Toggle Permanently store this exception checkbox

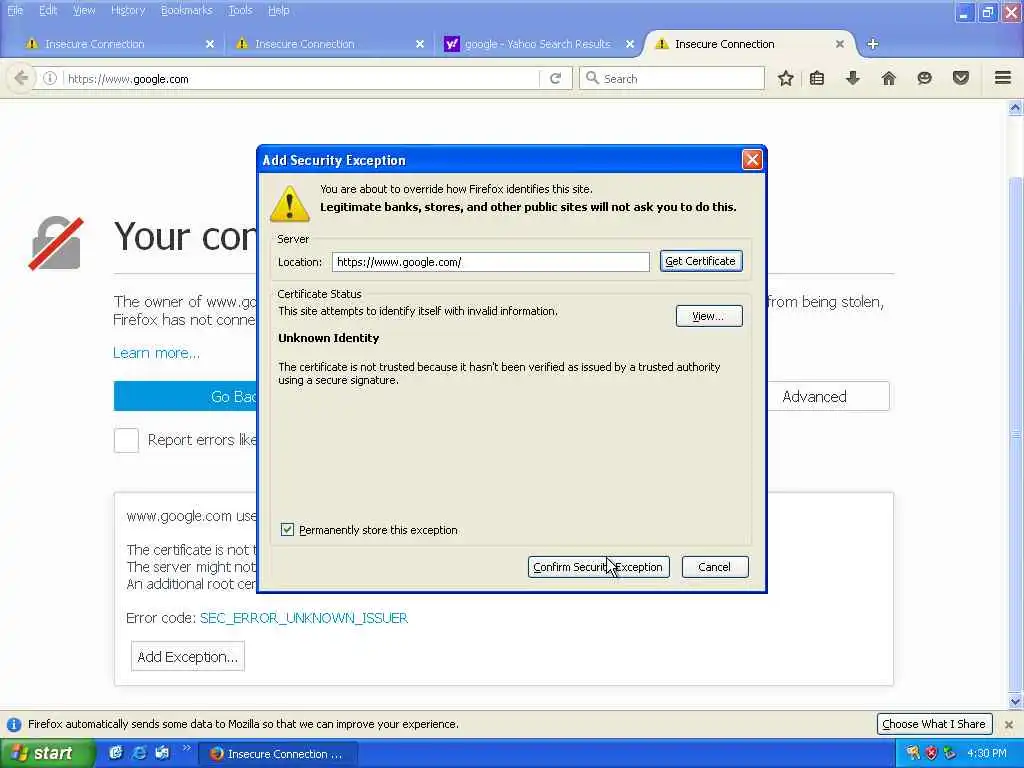pos(287,530)
